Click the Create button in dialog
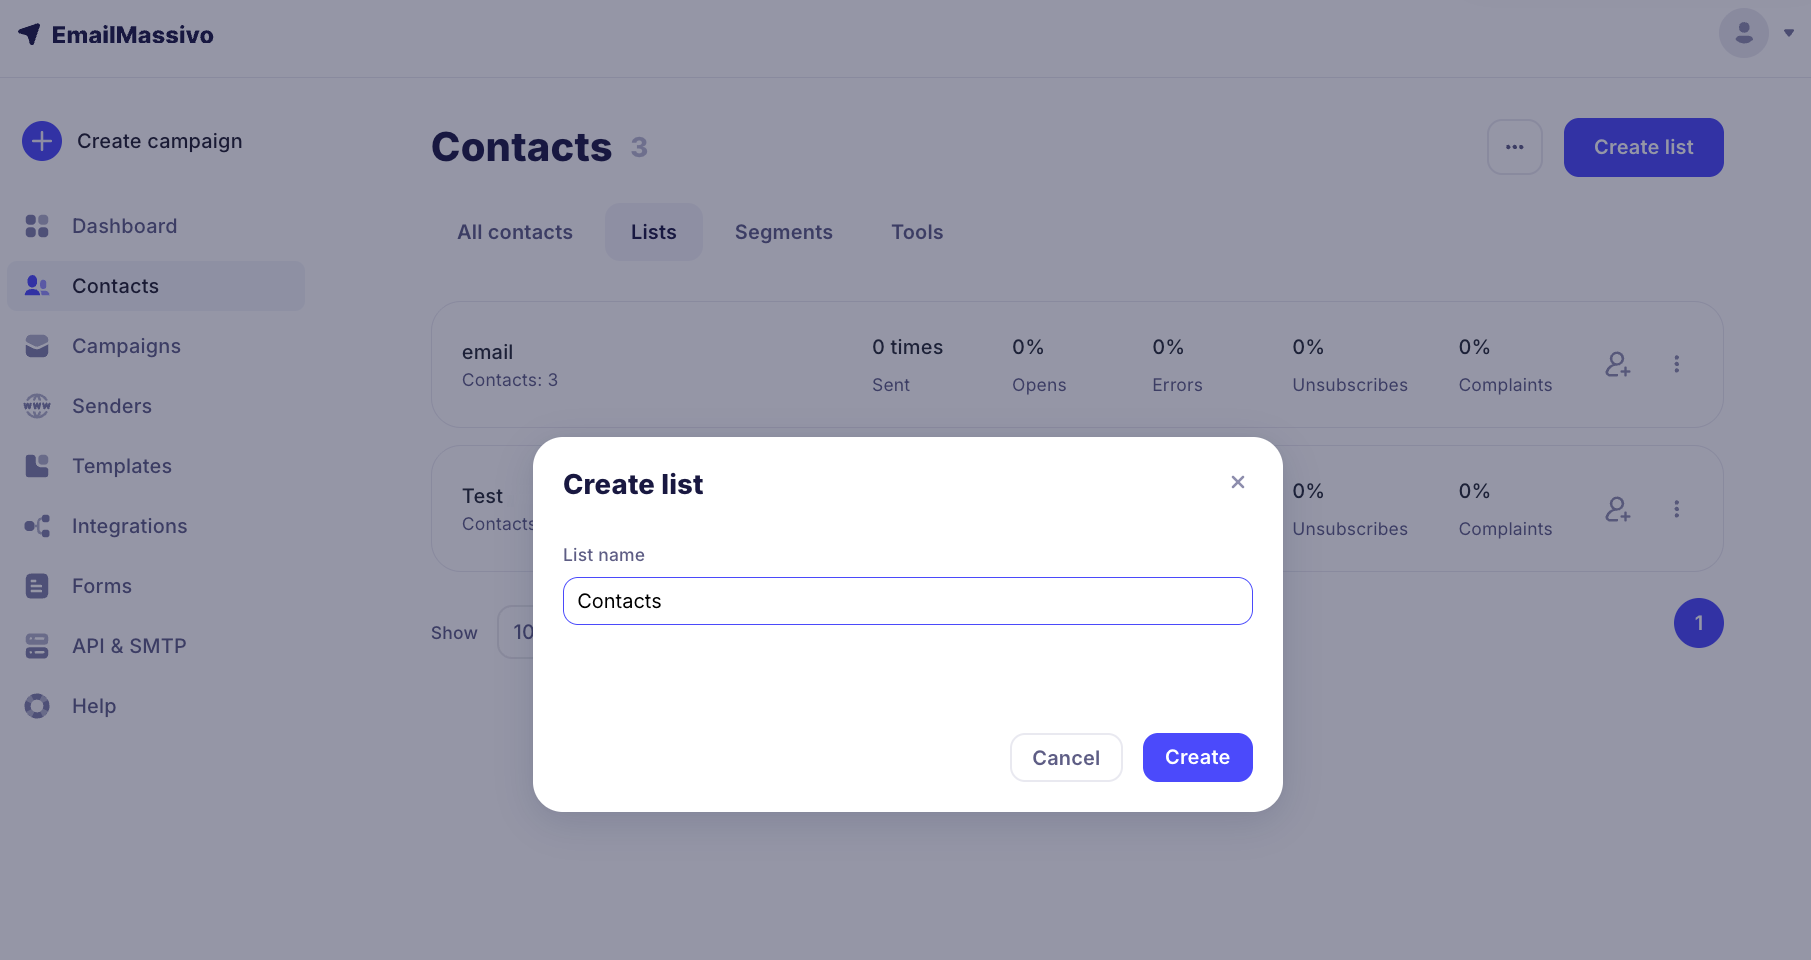 point(1197,757)
